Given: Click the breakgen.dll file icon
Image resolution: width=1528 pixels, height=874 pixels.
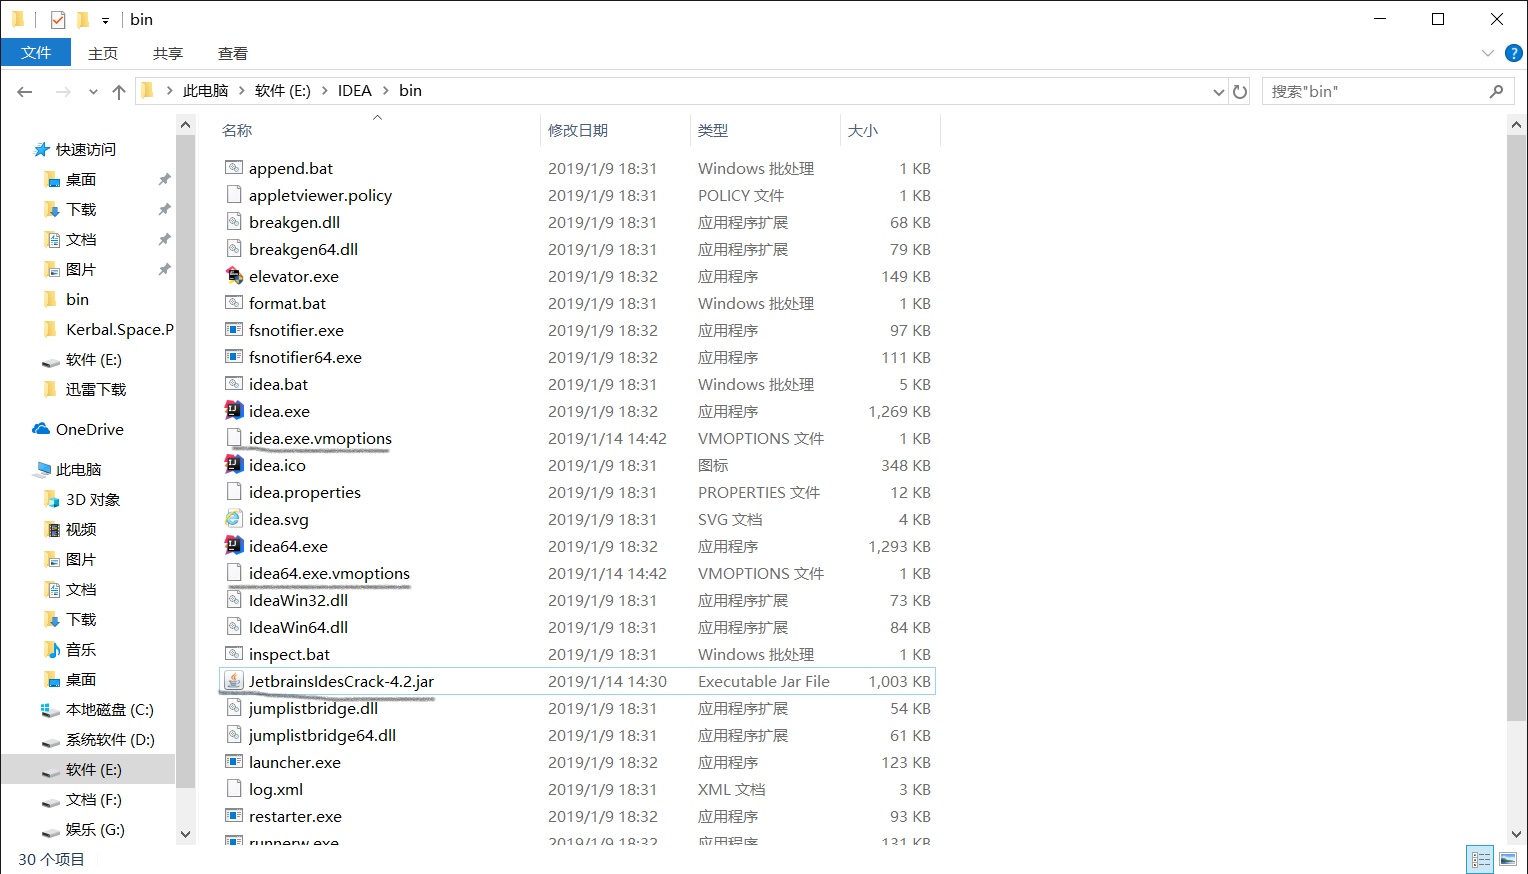Looking at the screenshot, I should coord(234,222).
